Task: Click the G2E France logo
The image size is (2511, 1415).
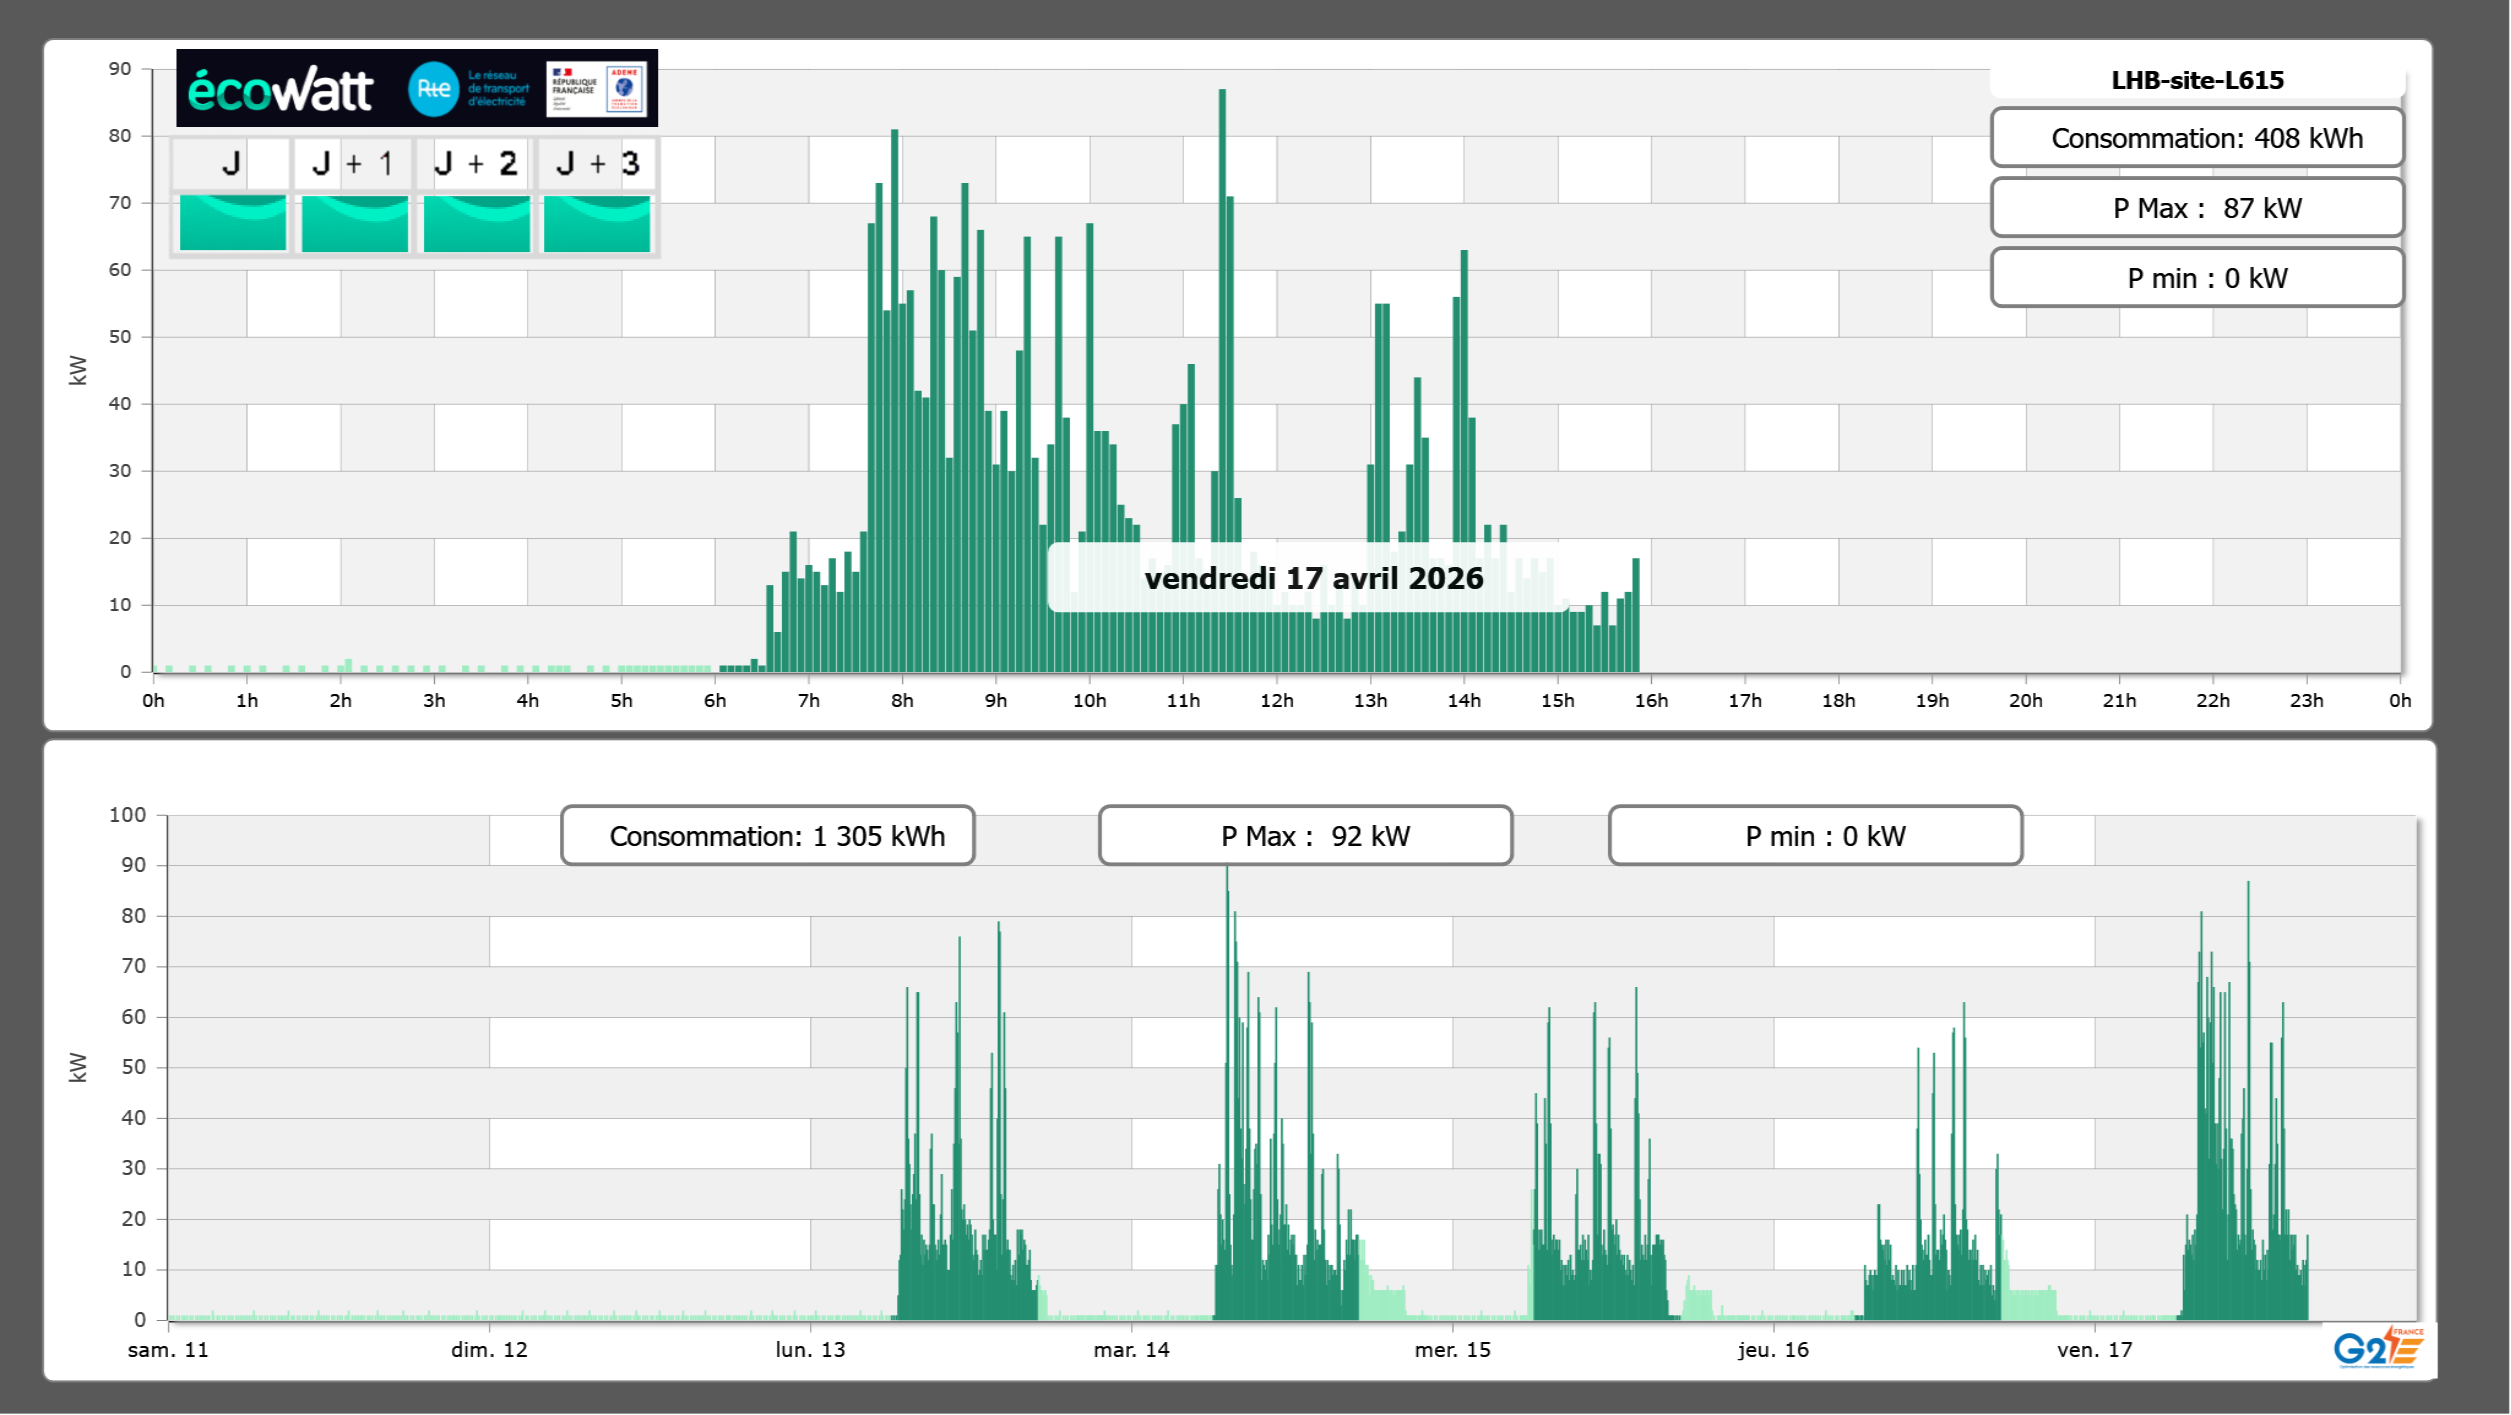Action: 2378,1348
